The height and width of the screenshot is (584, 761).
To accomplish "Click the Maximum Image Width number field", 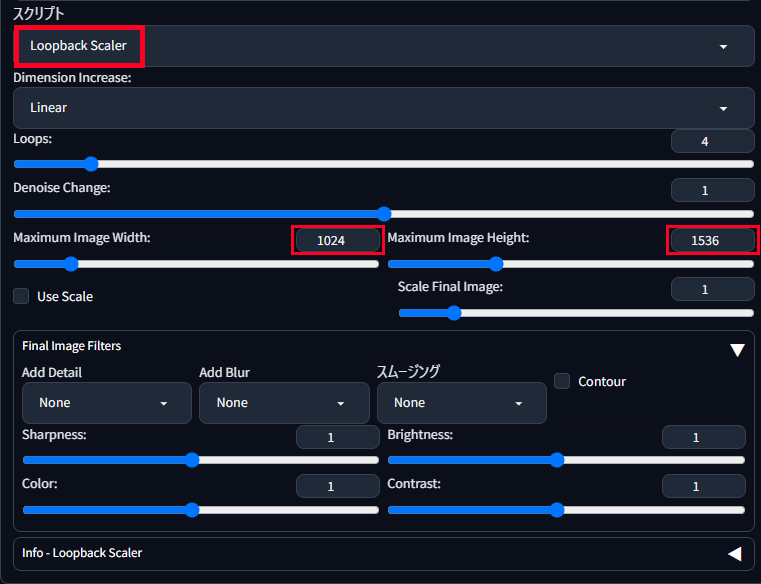I will (x=338, y=240).
